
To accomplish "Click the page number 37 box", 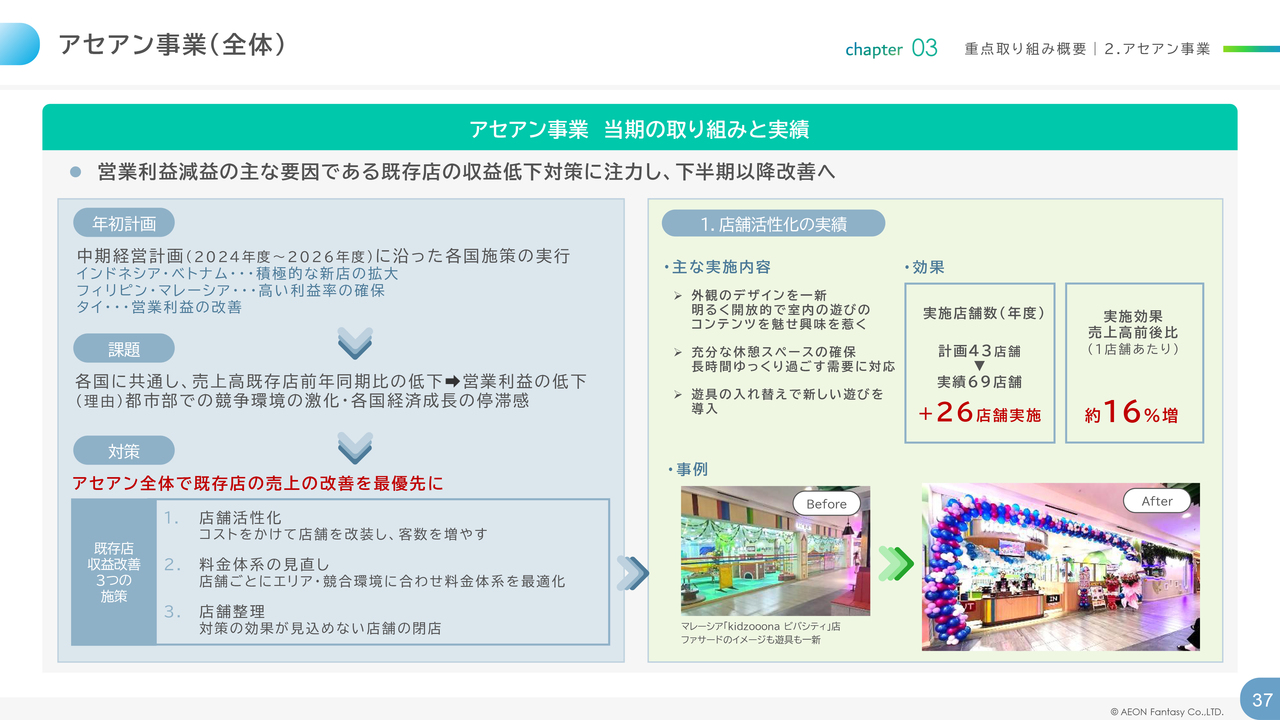I will tap(1260, 699).
